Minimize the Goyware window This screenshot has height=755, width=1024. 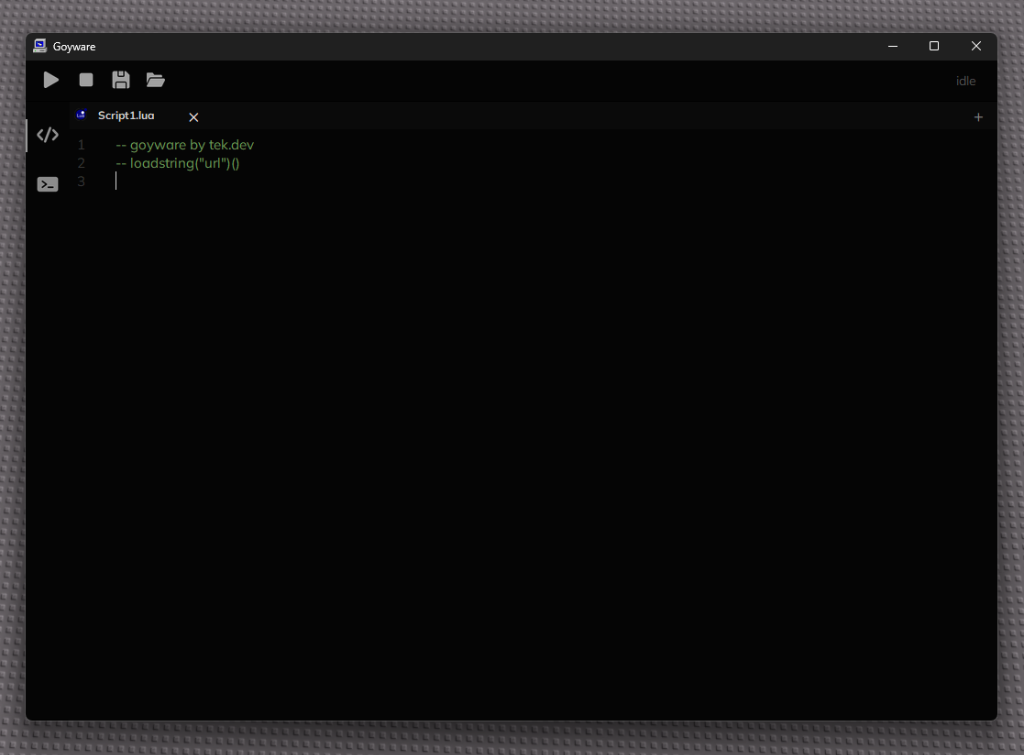[893, 46]
